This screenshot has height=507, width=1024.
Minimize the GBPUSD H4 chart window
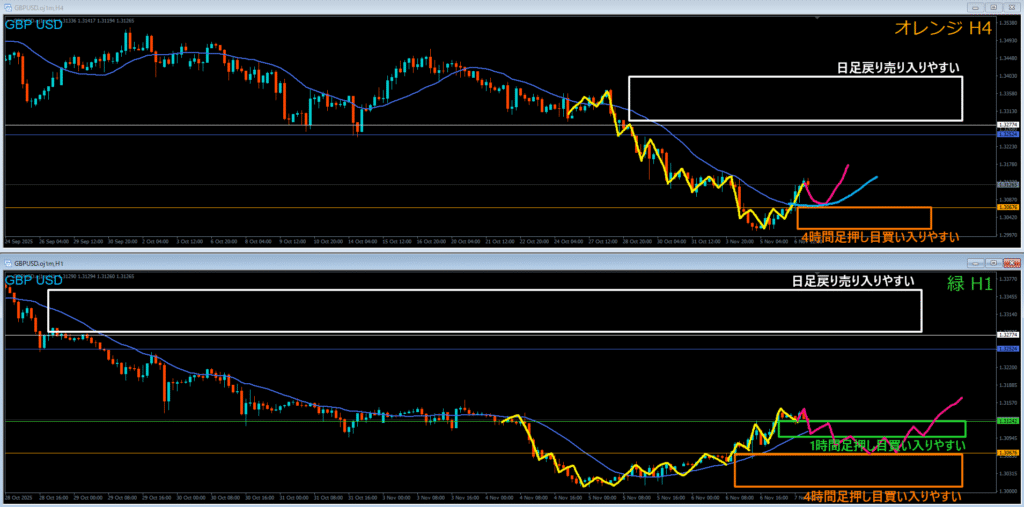978,7
